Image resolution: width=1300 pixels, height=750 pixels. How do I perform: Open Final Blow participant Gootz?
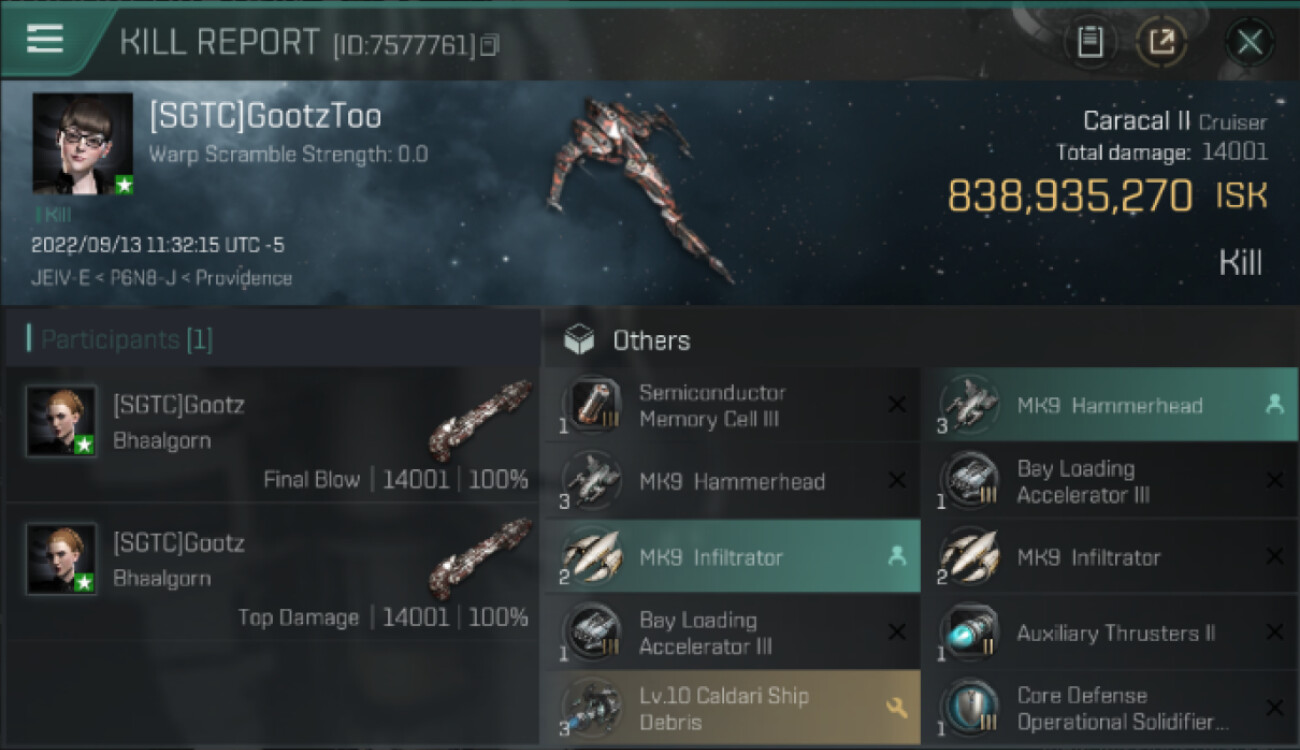(272, 434)
